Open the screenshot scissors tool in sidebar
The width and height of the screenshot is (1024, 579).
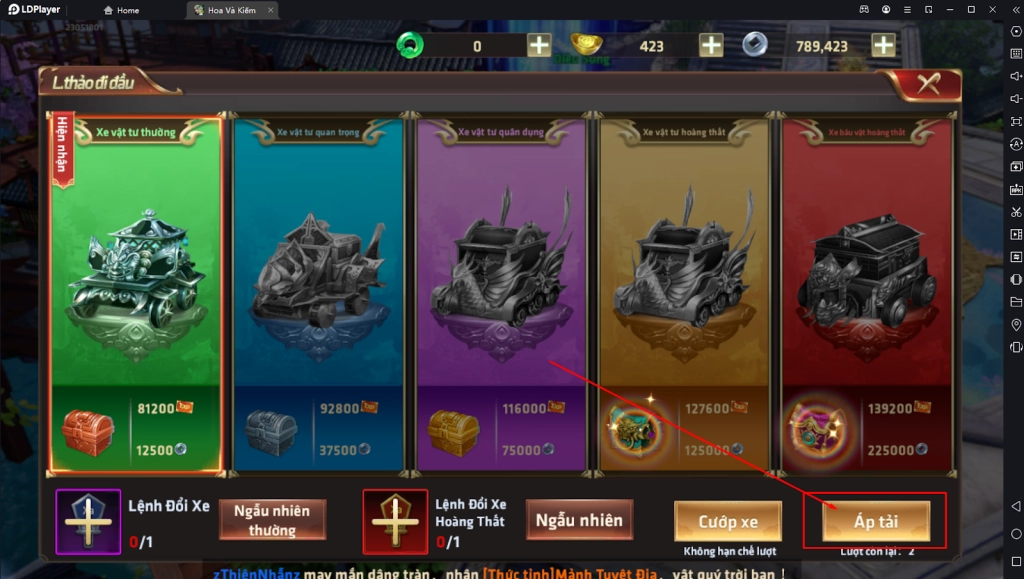pyautogui.click(x=1016, y=212)
